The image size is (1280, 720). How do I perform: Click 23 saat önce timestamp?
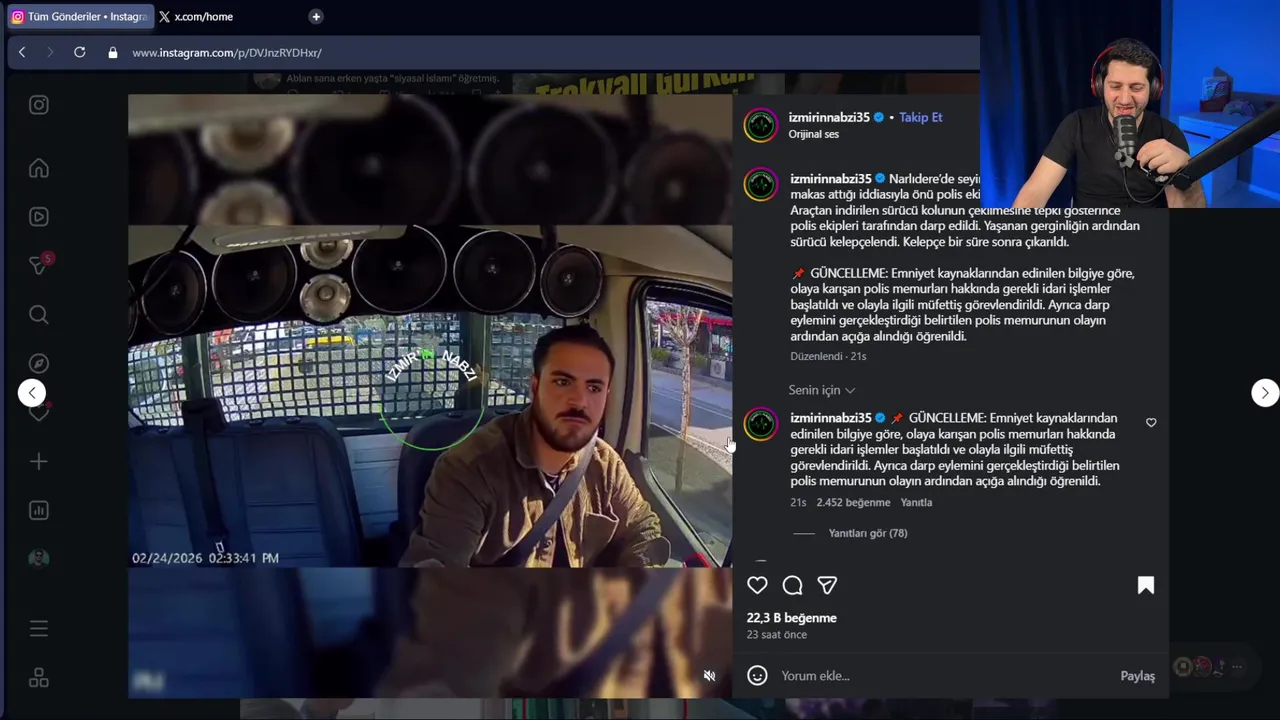[x=777, y=635]
